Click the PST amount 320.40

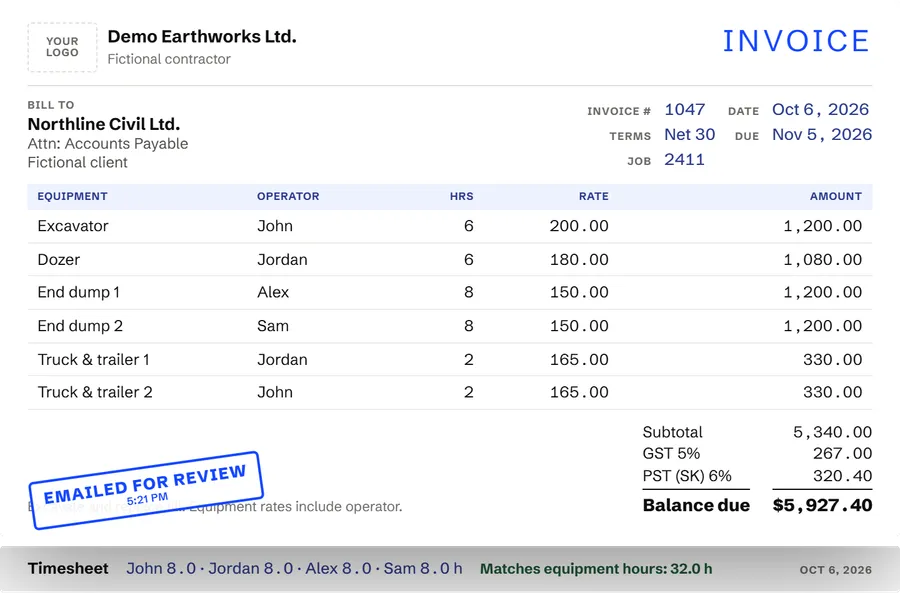point(842,476)
